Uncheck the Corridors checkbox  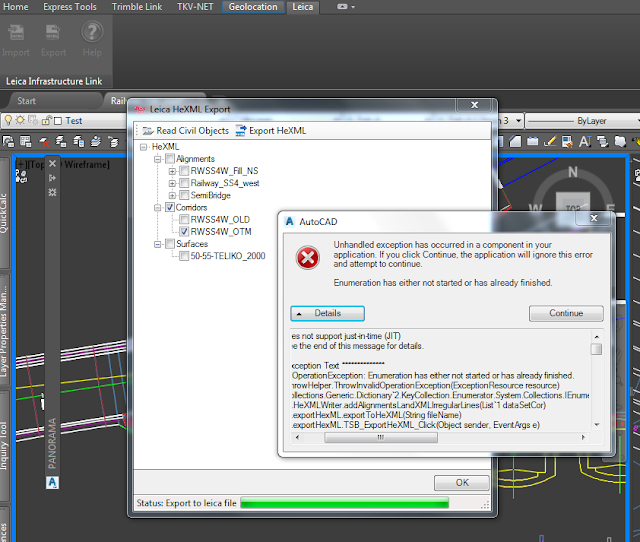[x=170, y=207]
